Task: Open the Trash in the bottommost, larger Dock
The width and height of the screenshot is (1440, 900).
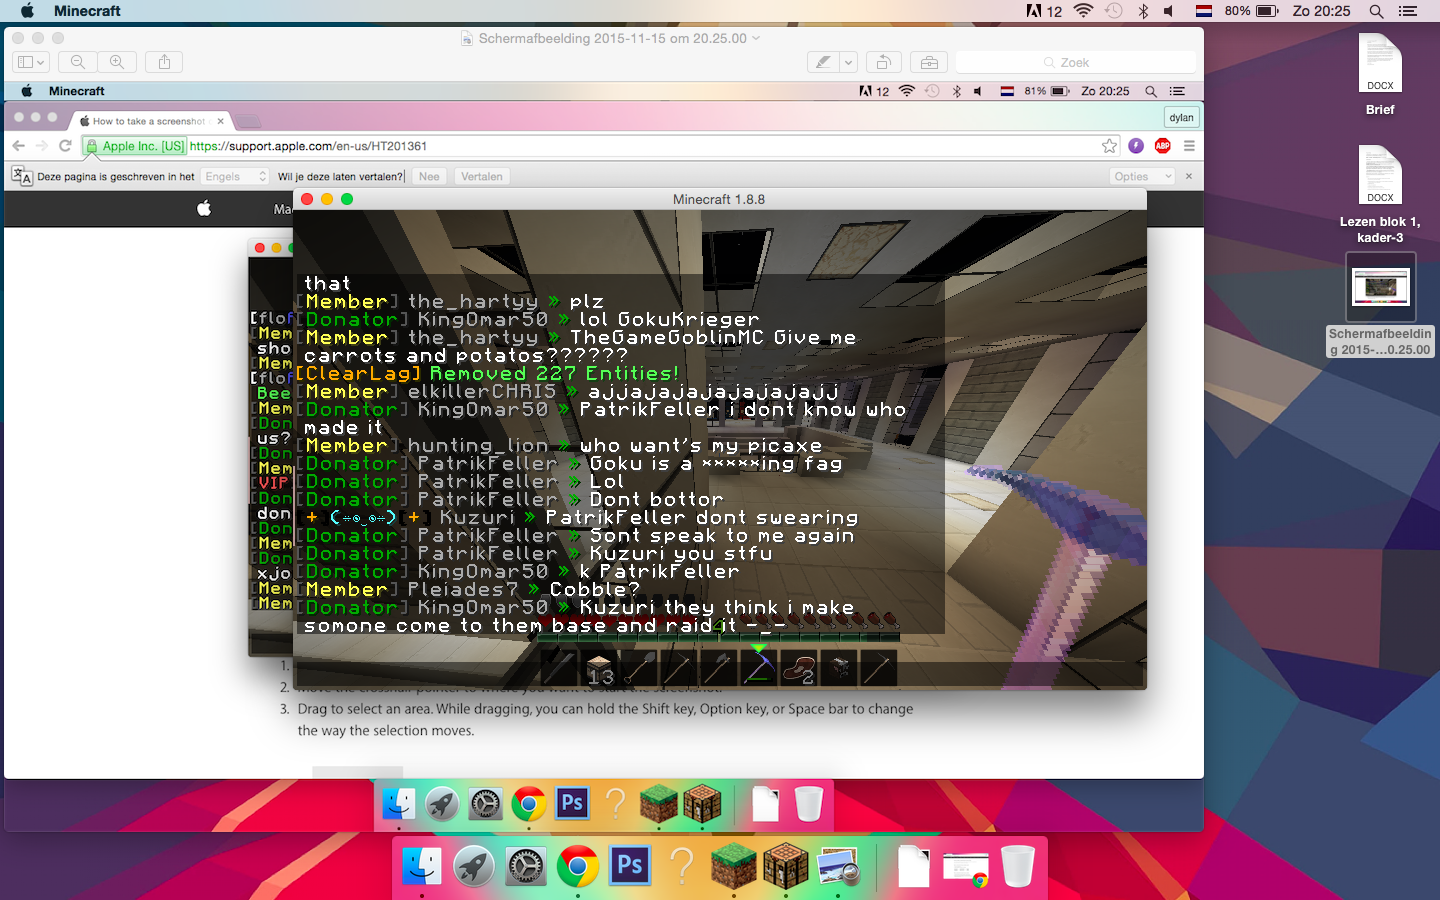Action: coord(1017,866)
